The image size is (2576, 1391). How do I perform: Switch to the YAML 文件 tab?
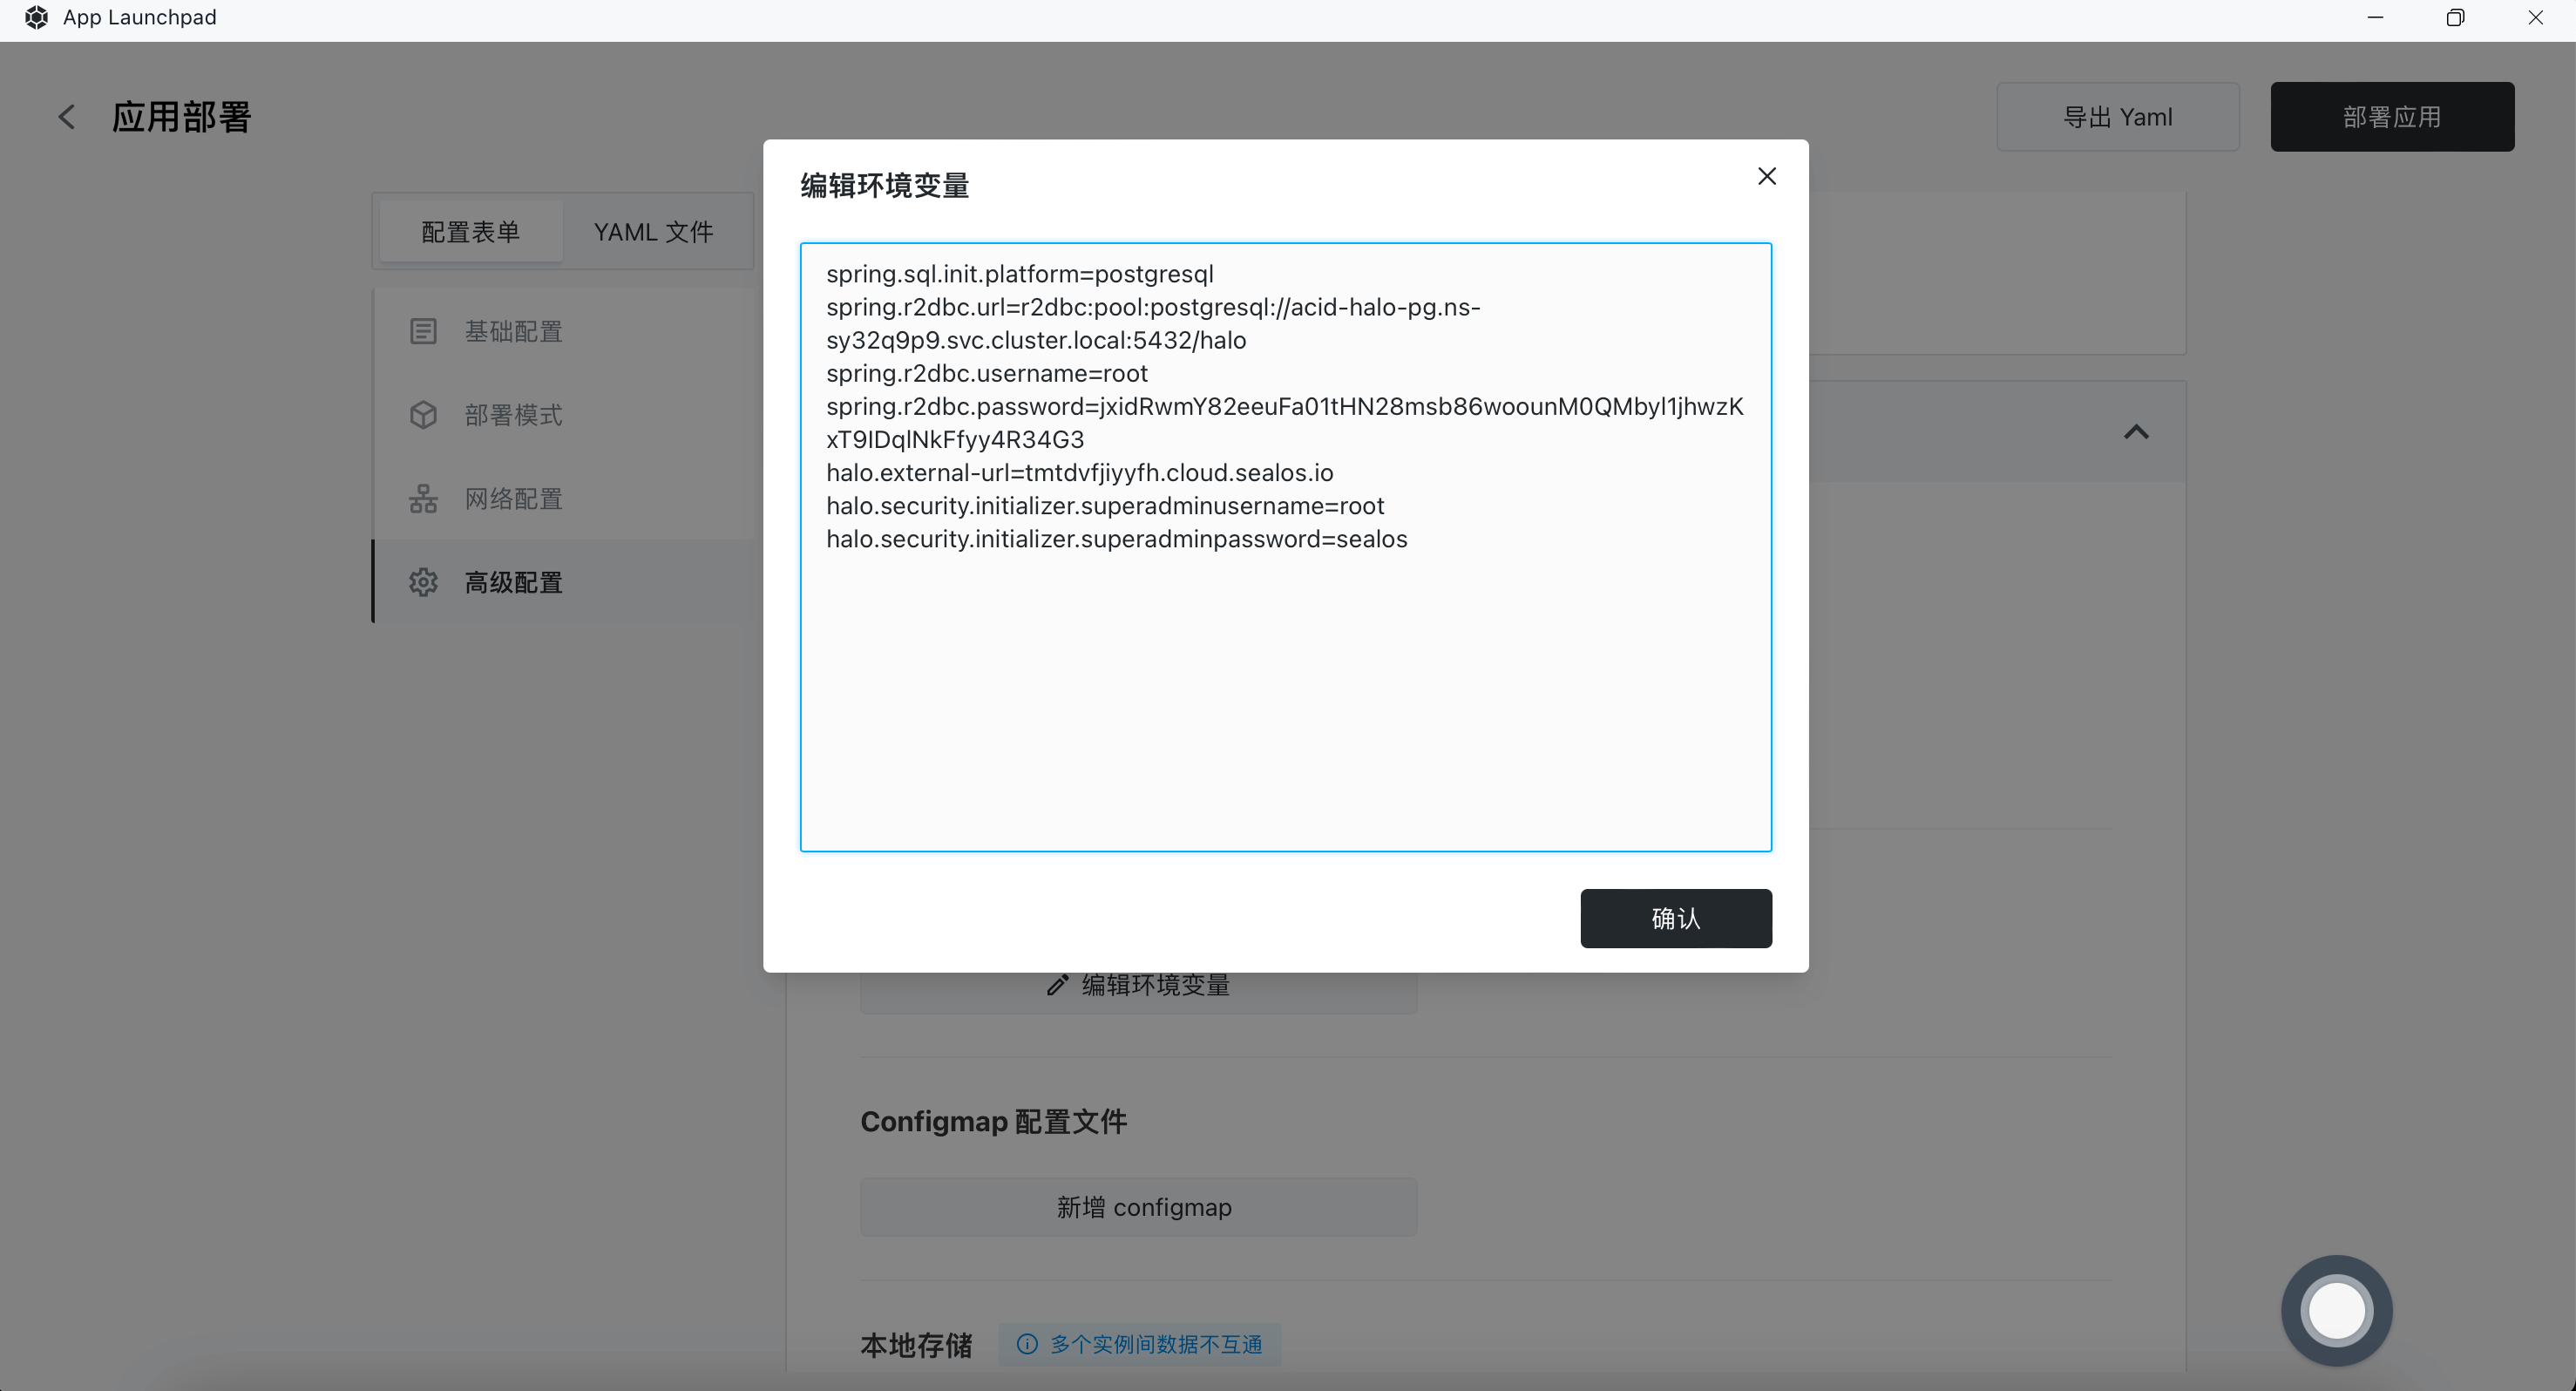[653, 232]
